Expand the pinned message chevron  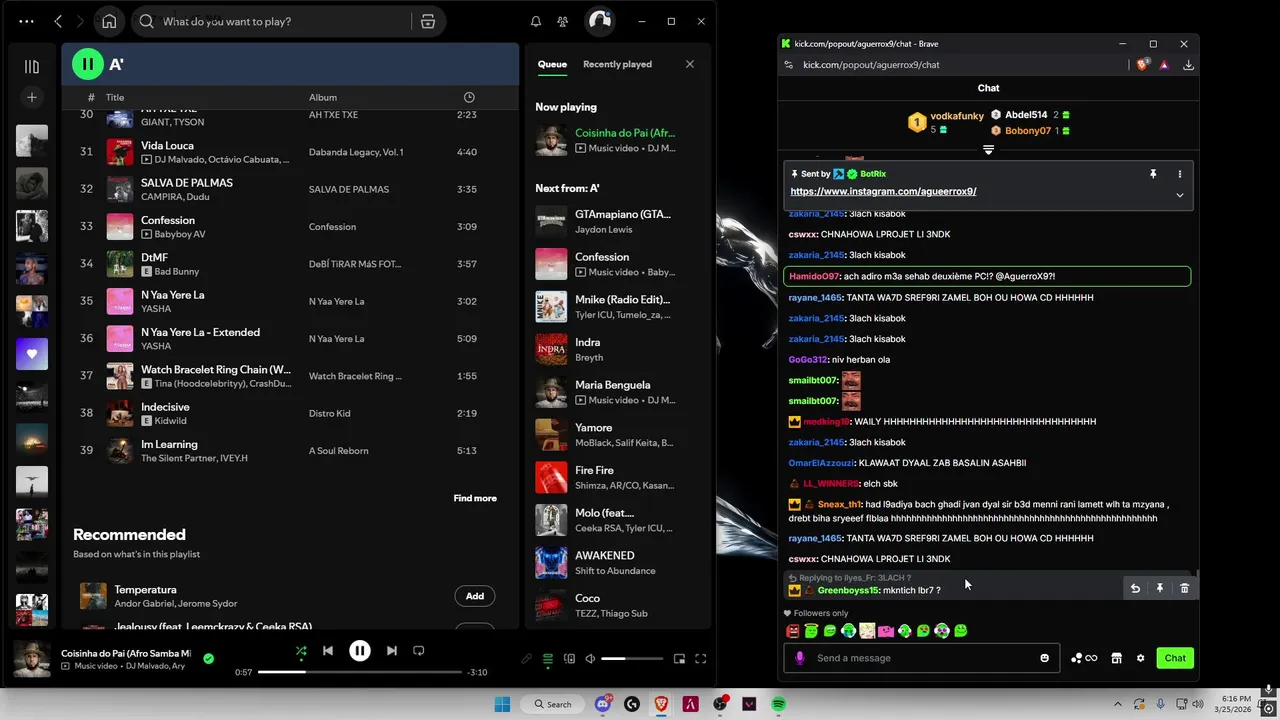coord(1180,195)
